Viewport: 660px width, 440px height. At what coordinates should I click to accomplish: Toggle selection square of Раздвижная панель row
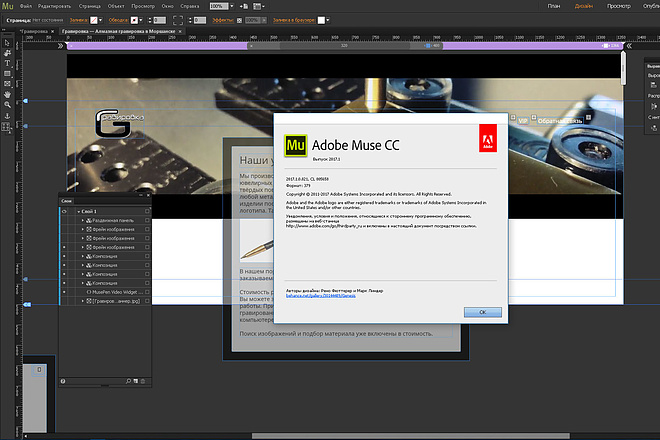[x=147, y=220]
